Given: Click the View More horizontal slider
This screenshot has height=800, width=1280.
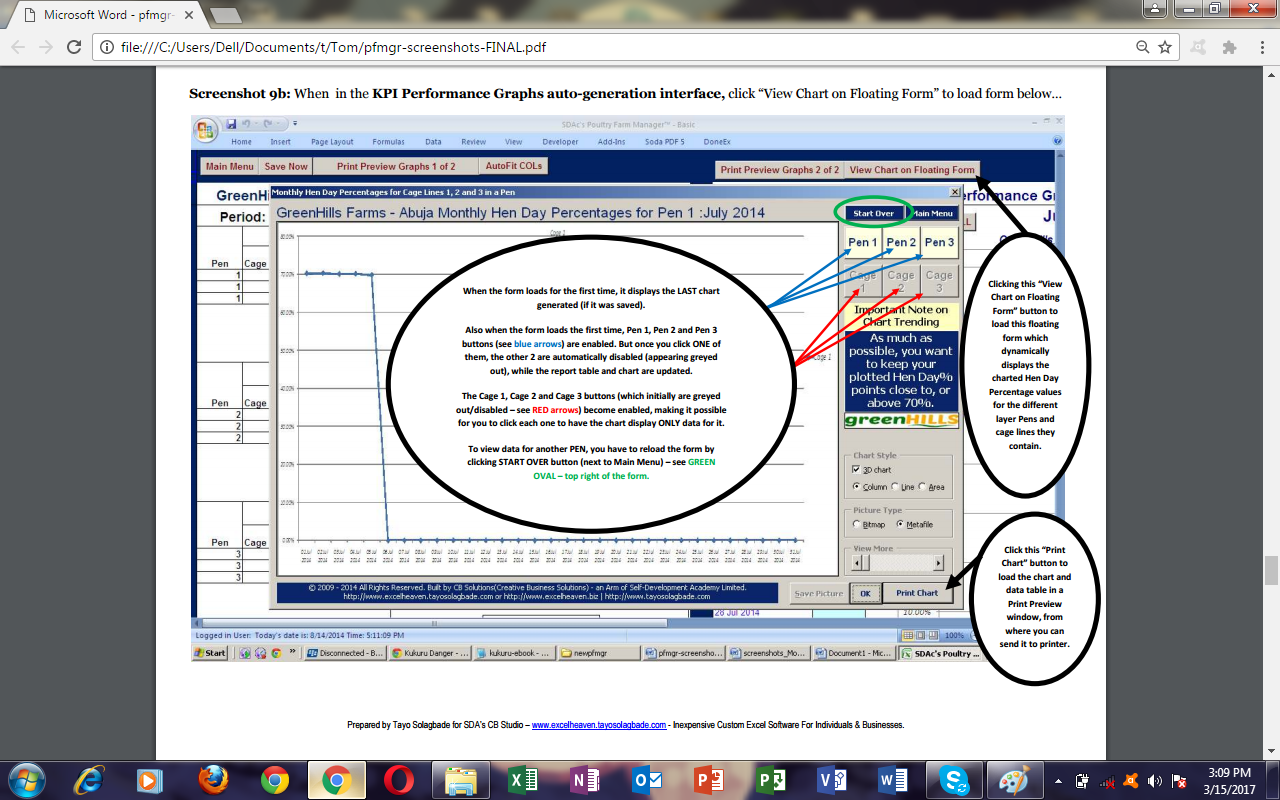Looking at the screenshot, I should tap(898, 563).
